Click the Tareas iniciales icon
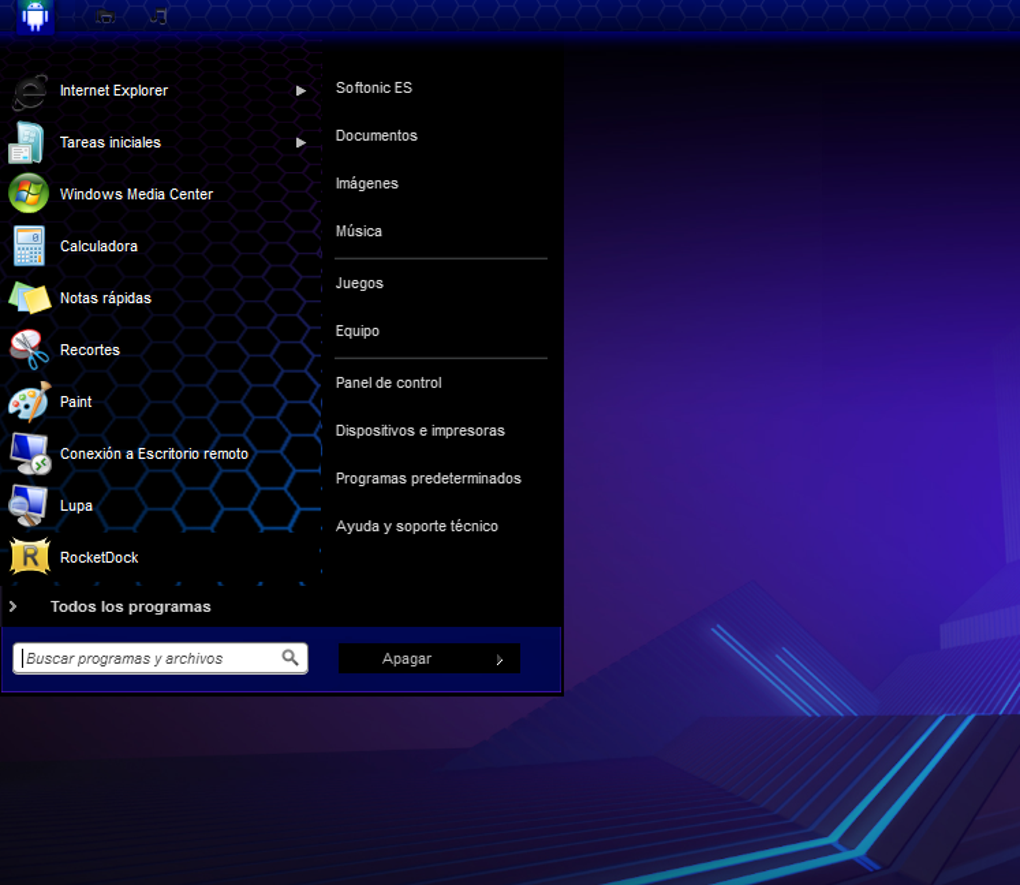The image size is (1020, 885). [27, 143]
